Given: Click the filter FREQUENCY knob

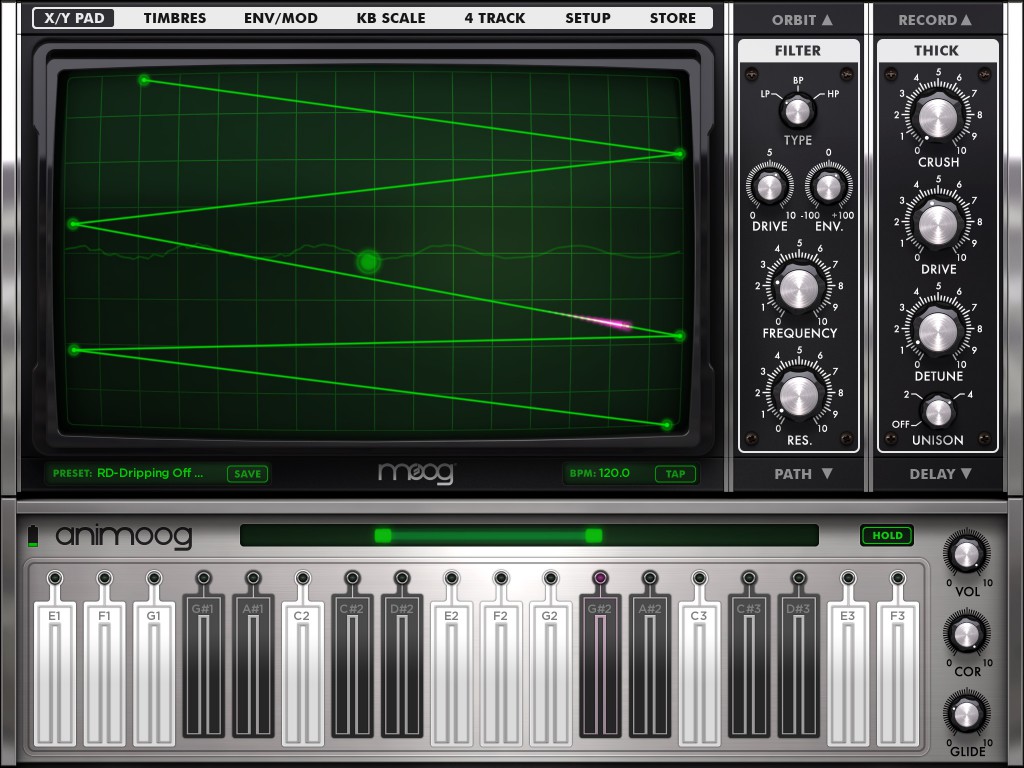Looking at the screenshot, I should (x=799, y=288).
